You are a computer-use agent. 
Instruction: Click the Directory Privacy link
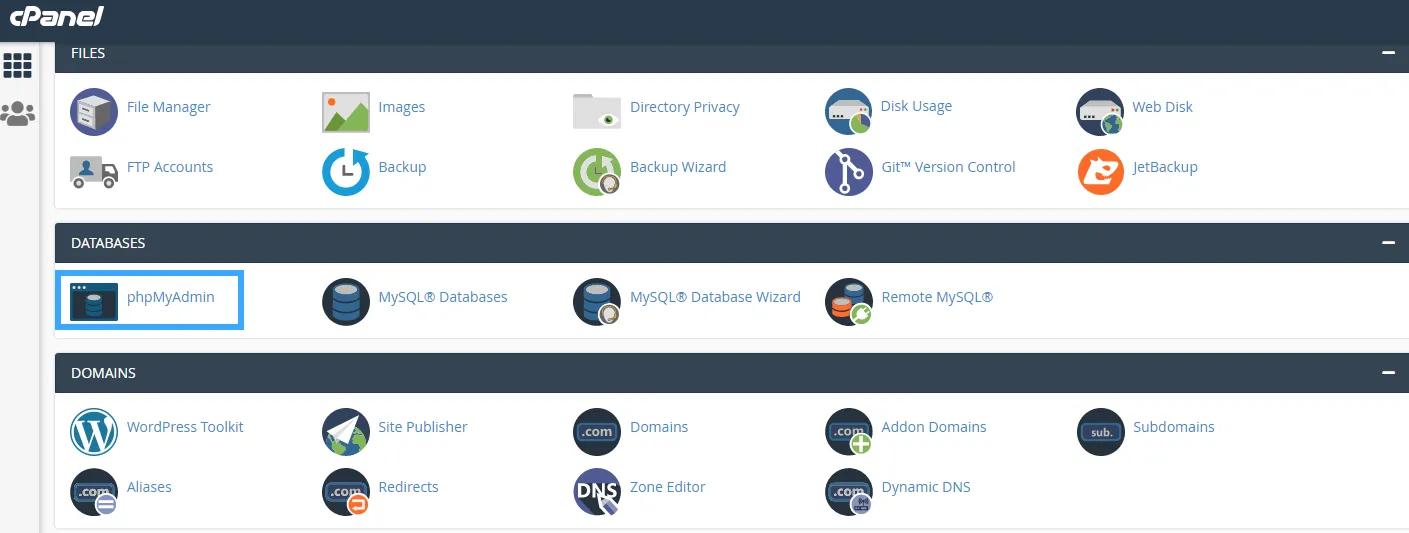coord(685,107)
